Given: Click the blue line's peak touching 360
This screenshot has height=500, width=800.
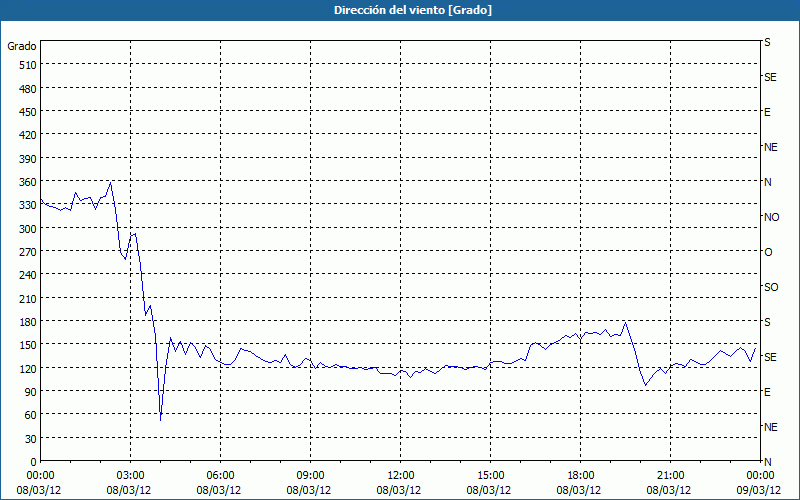Looking at the screenshot, I should point(111,182).
